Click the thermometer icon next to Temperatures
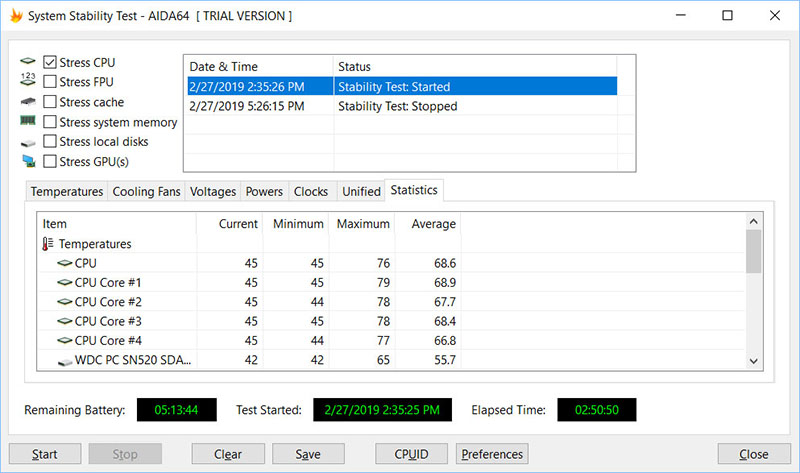Image resolution: width=800 pixels, height=473 pixels. (47, 244)
